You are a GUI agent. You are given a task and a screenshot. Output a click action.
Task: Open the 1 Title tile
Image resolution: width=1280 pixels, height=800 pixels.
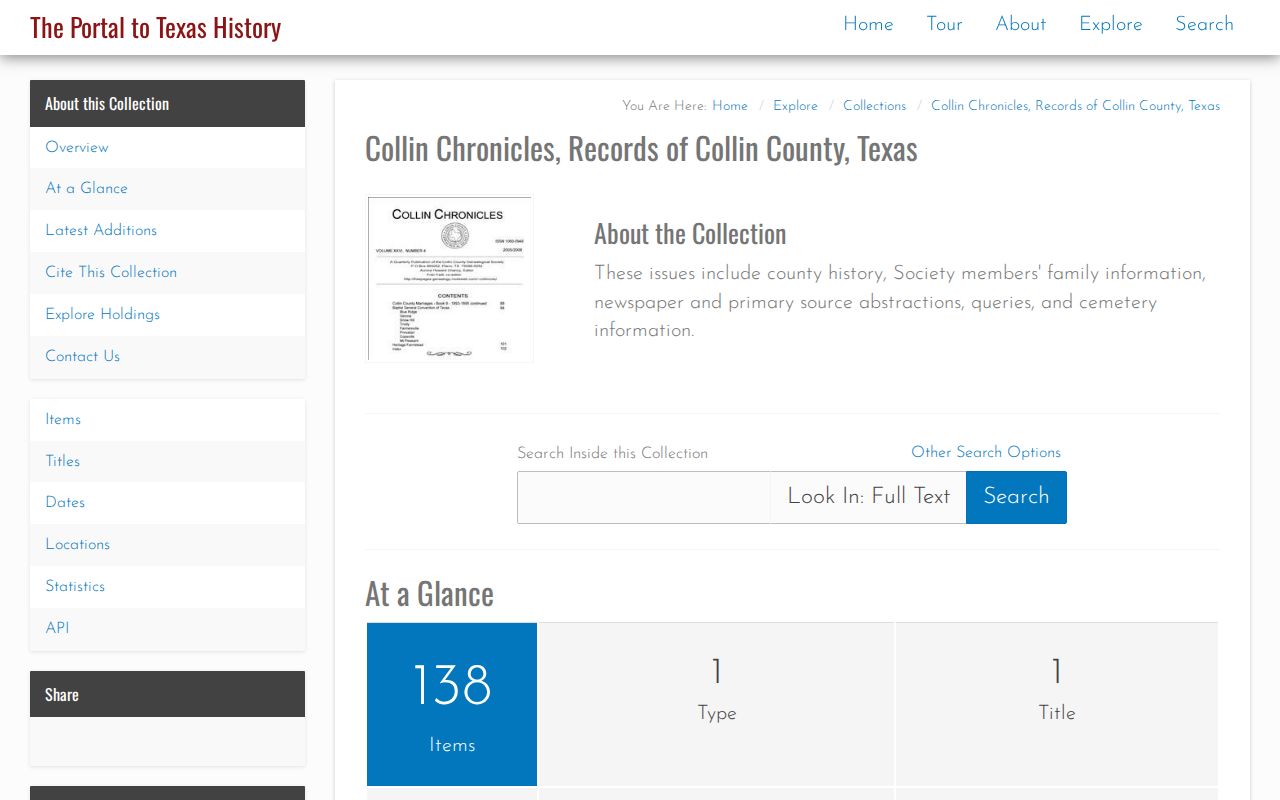point(1057,704)
